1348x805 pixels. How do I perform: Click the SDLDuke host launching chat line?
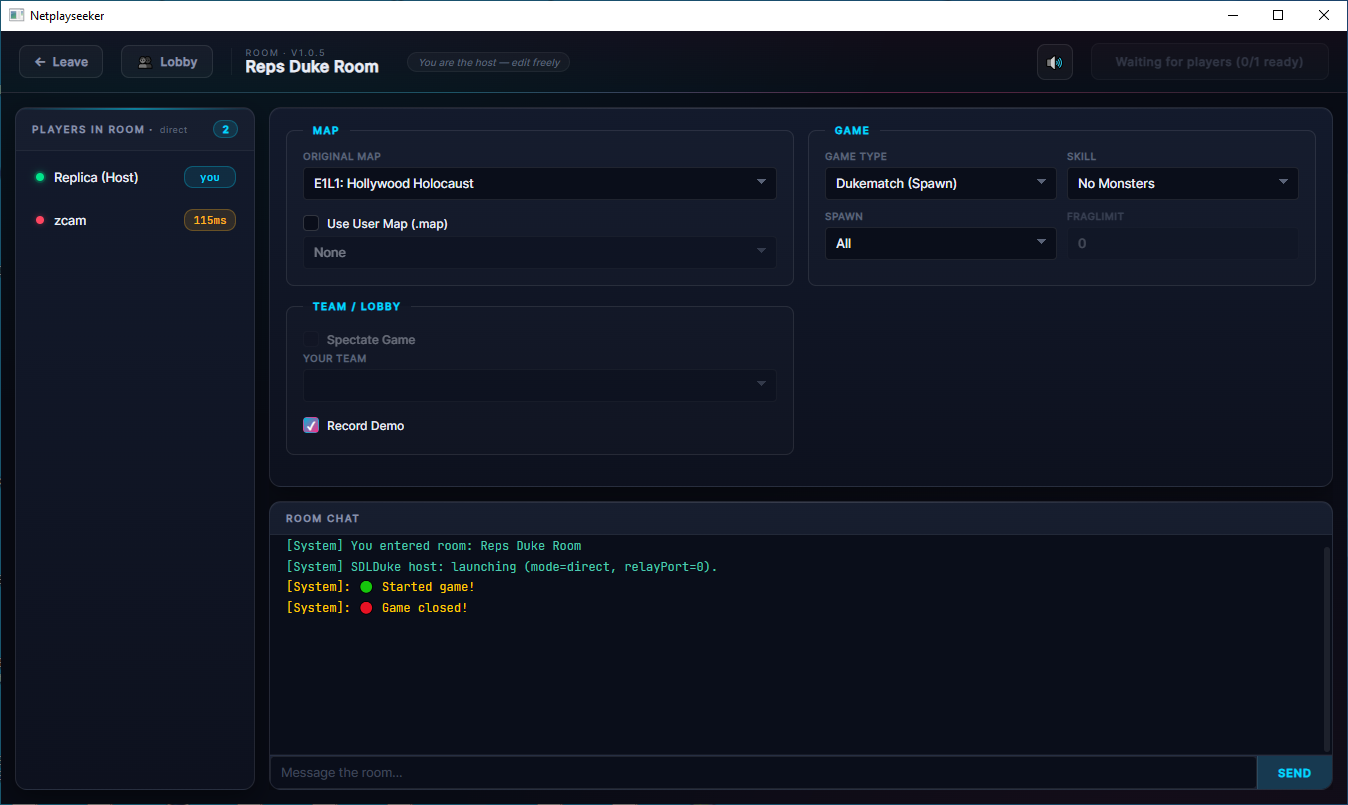(502, 567)
